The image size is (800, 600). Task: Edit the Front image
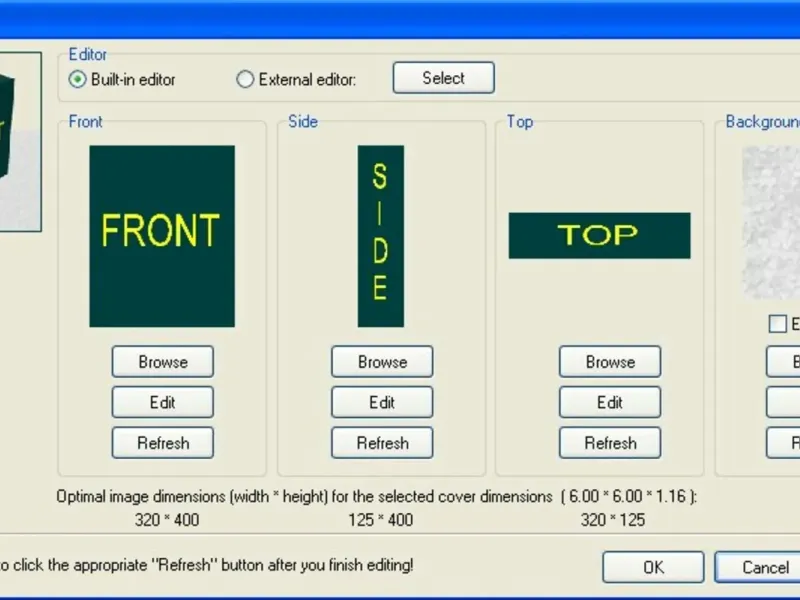pos(163,402)
